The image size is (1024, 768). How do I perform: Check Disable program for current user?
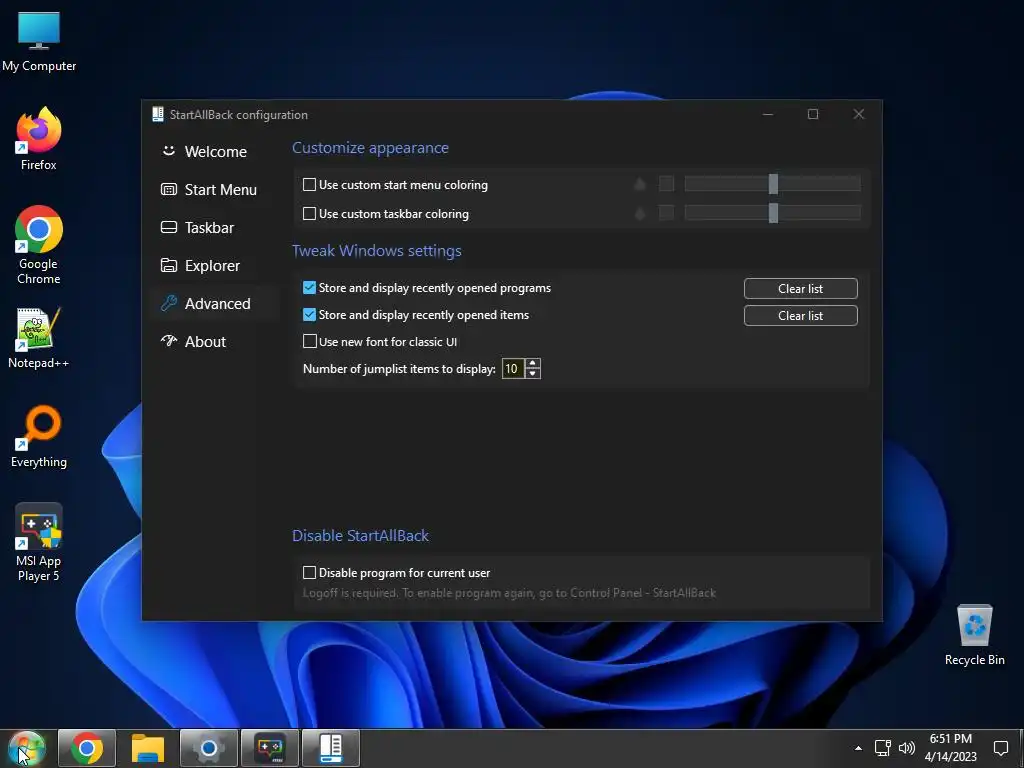[310, 573]
